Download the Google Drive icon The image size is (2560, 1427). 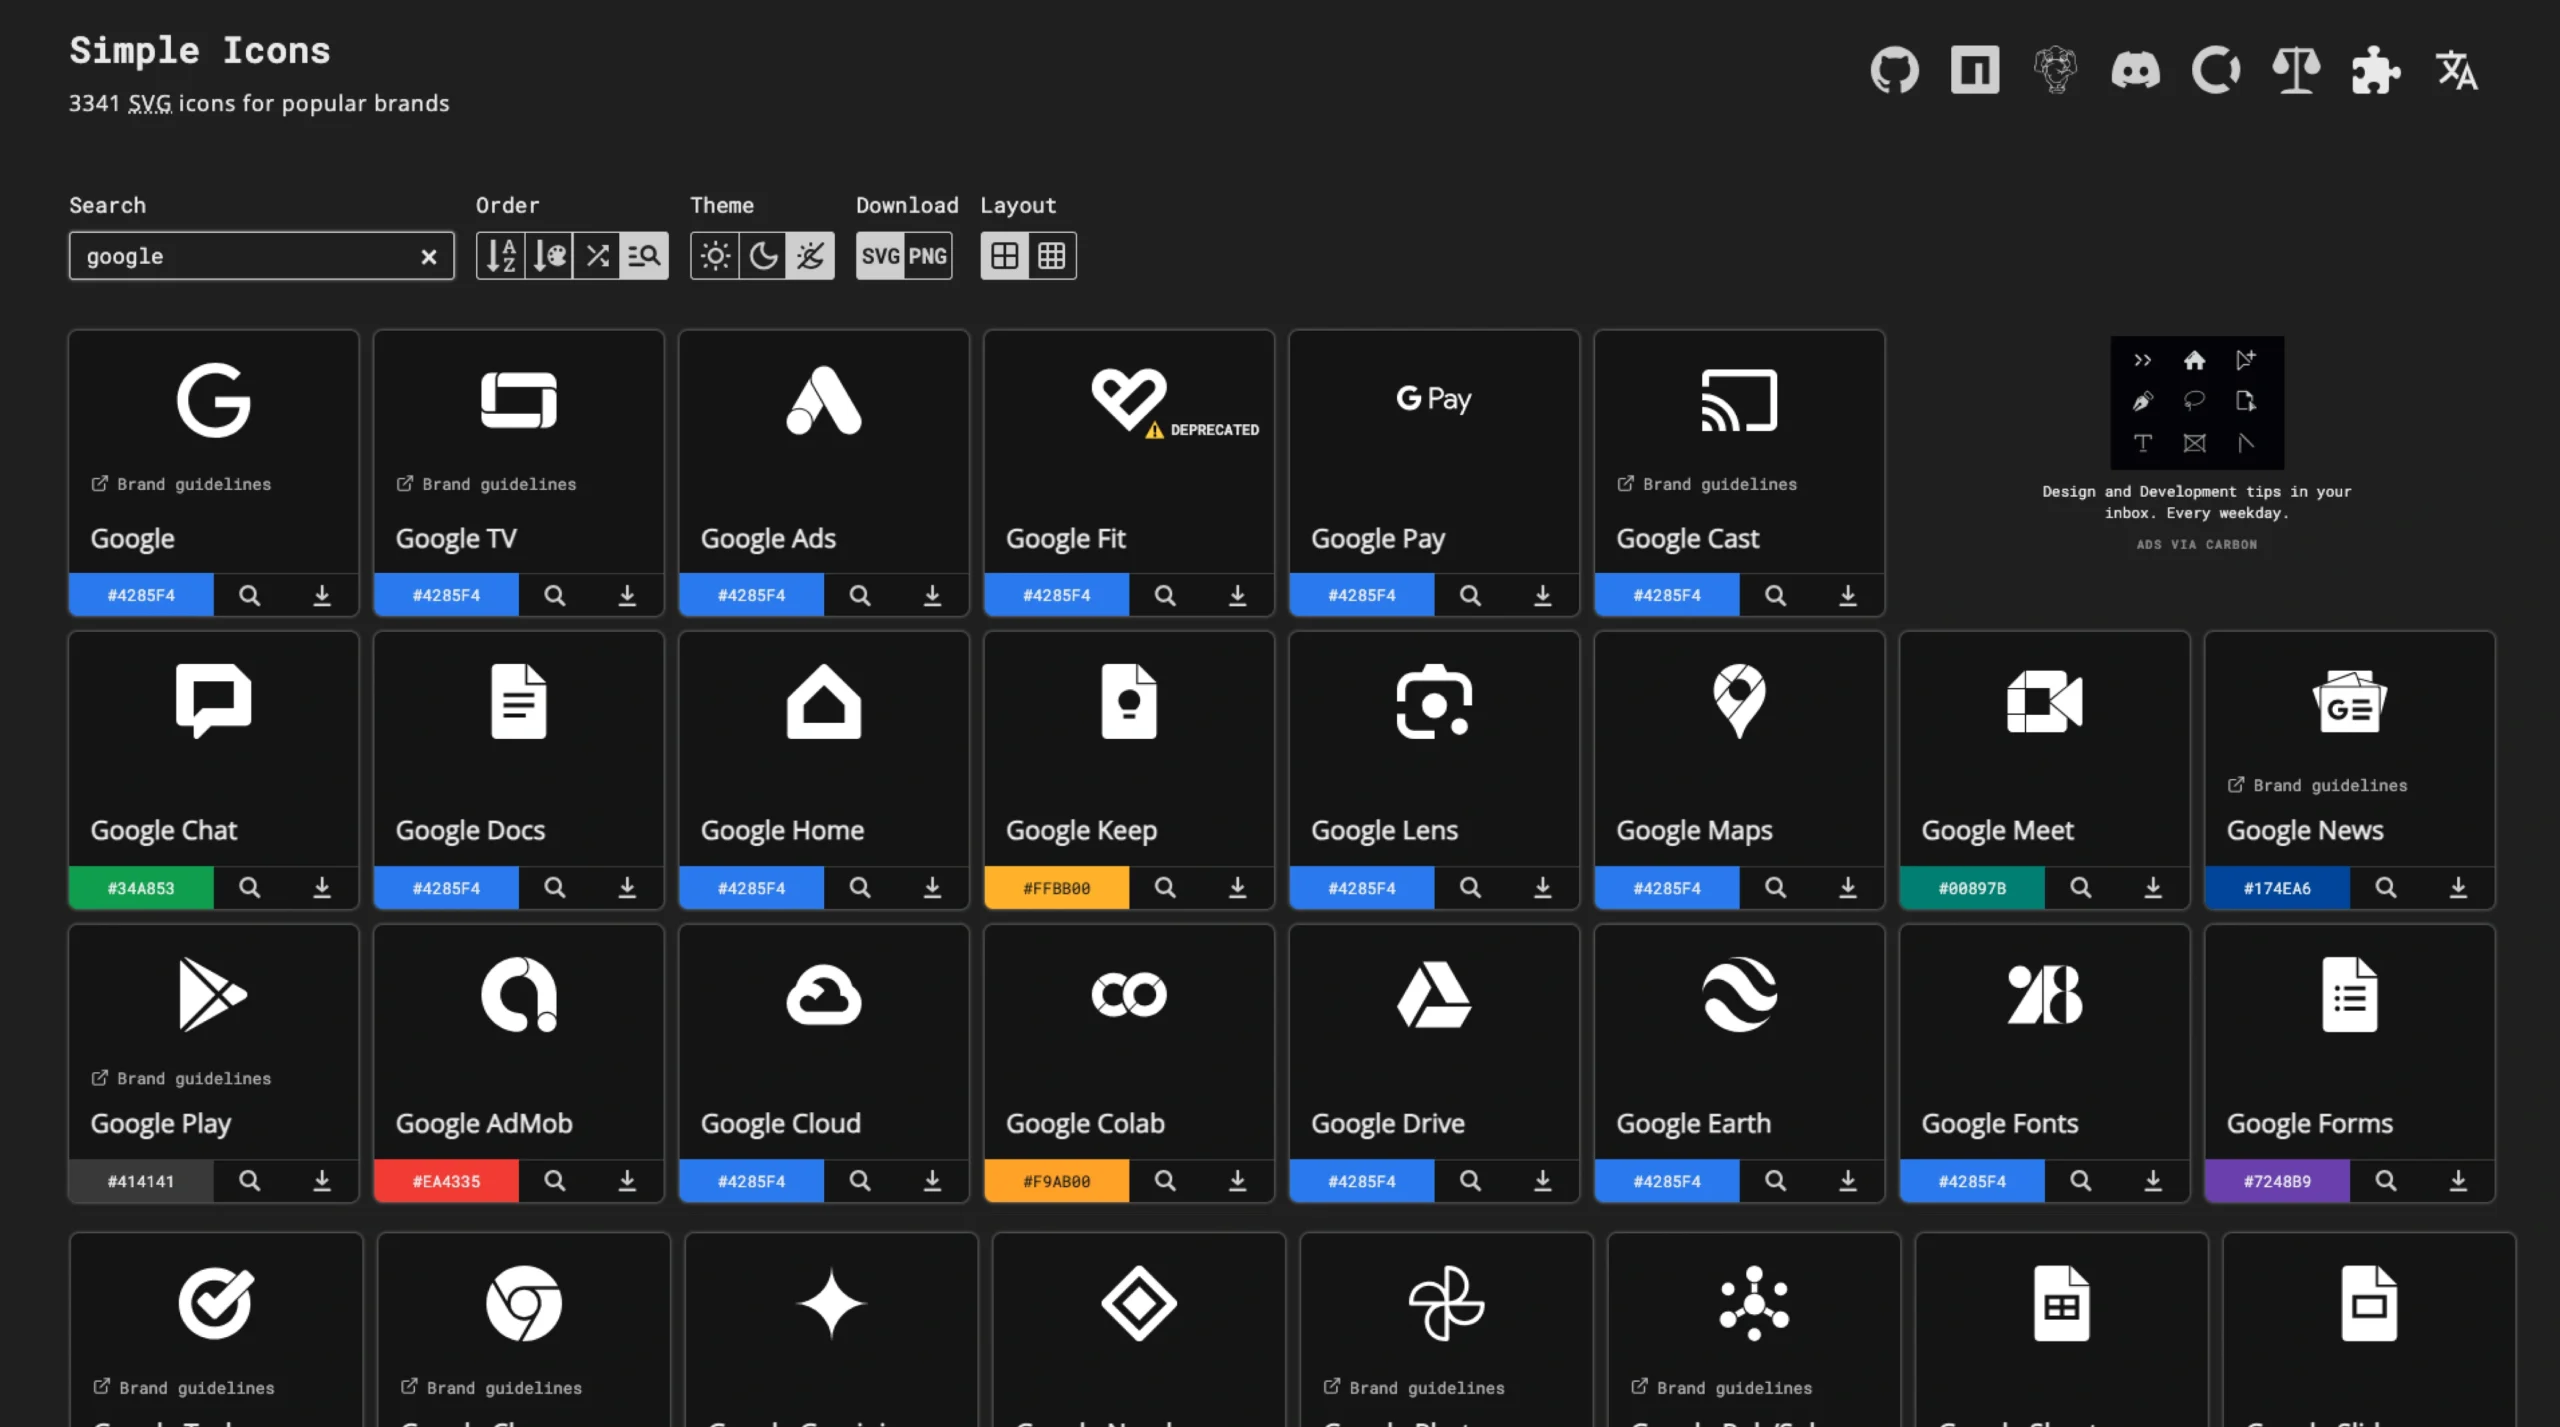tap(1543, 1181)
